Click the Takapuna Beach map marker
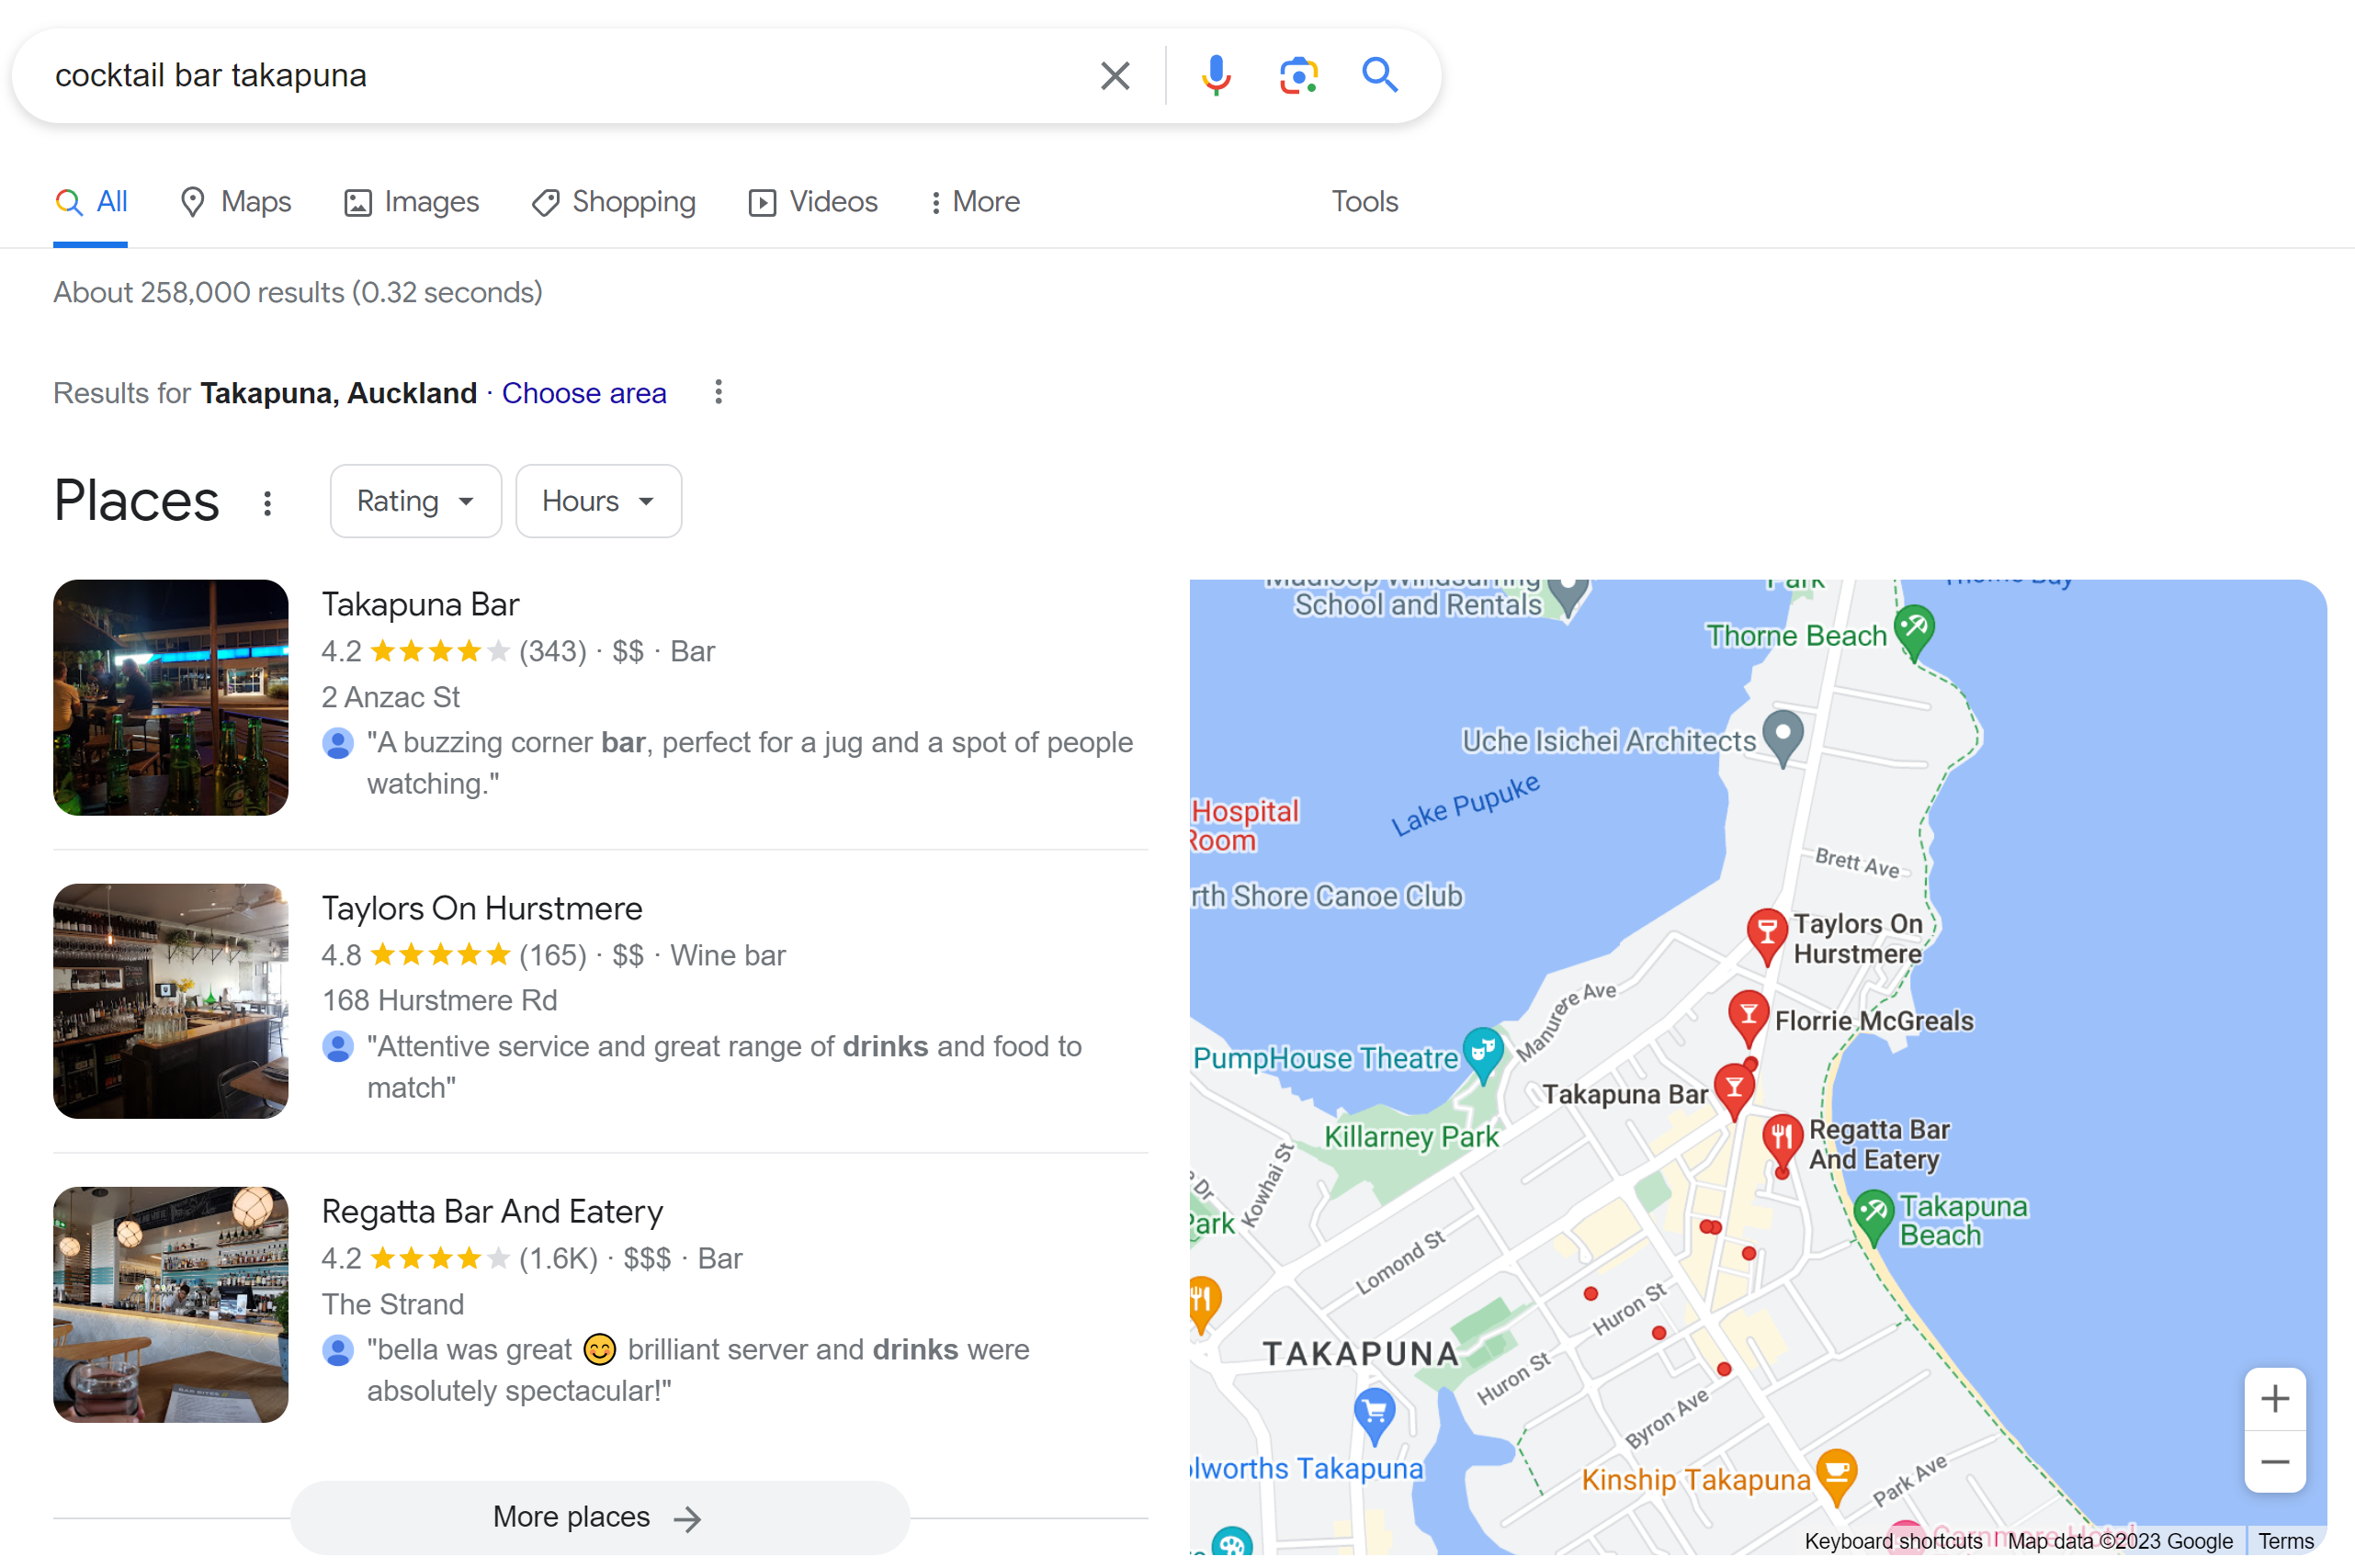This screenshot has height=1568, width=2355. click(1873, 1216)
